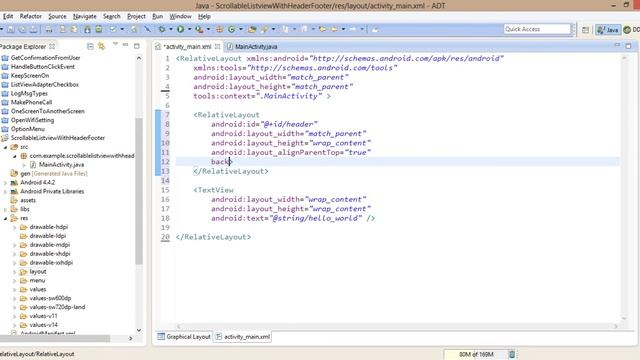Switch to the Java perspective
This screenshot has height=360, width=640.
608,30
